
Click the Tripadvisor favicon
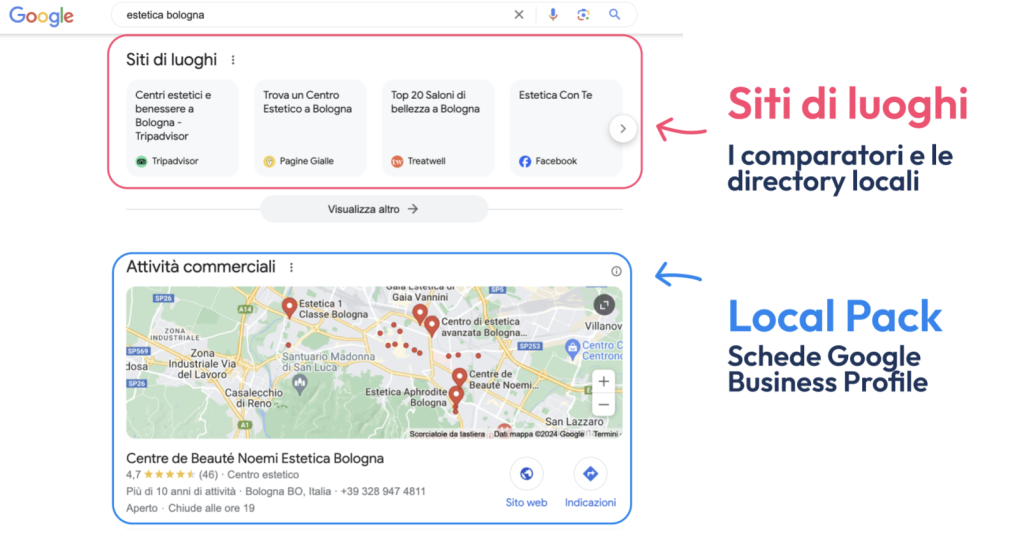click(x=141, y=161)
